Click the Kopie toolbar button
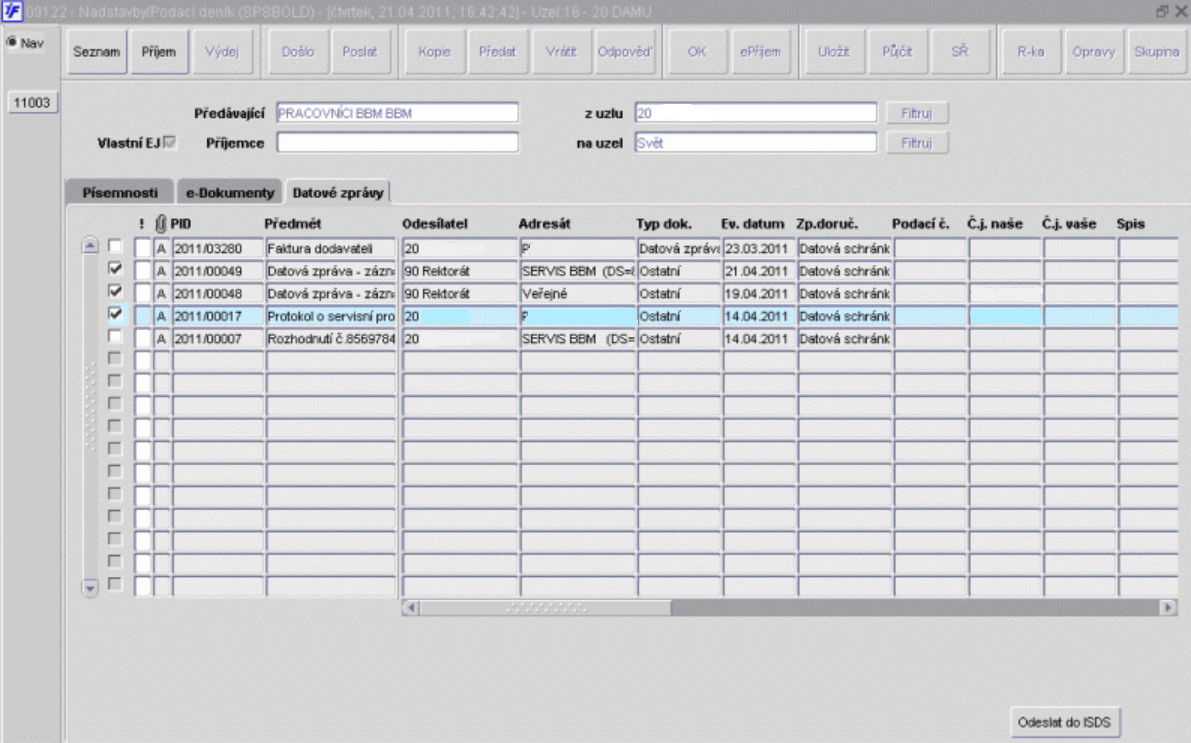This screenshot has height=743, width=1191. point(434,52)
